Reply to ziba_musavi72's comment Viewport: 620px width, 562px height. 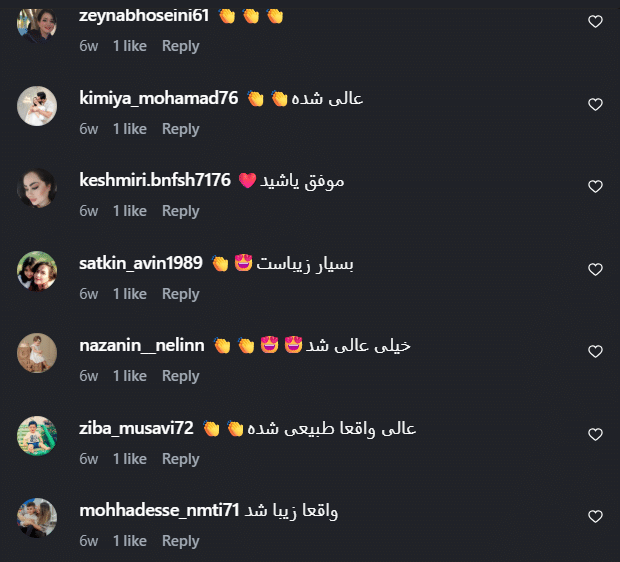coord(181,459)
